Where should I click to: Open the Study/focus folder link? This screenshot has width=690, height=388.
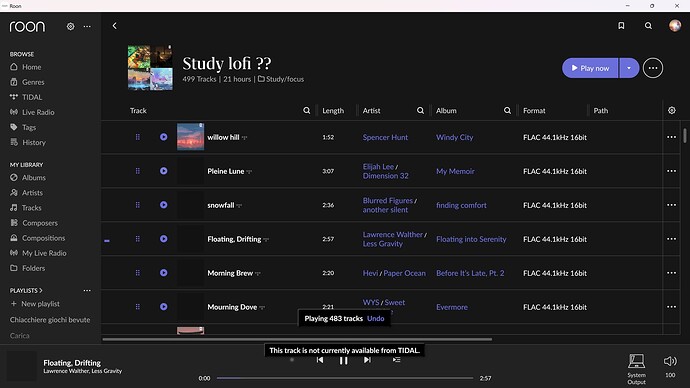coord(281,79)
